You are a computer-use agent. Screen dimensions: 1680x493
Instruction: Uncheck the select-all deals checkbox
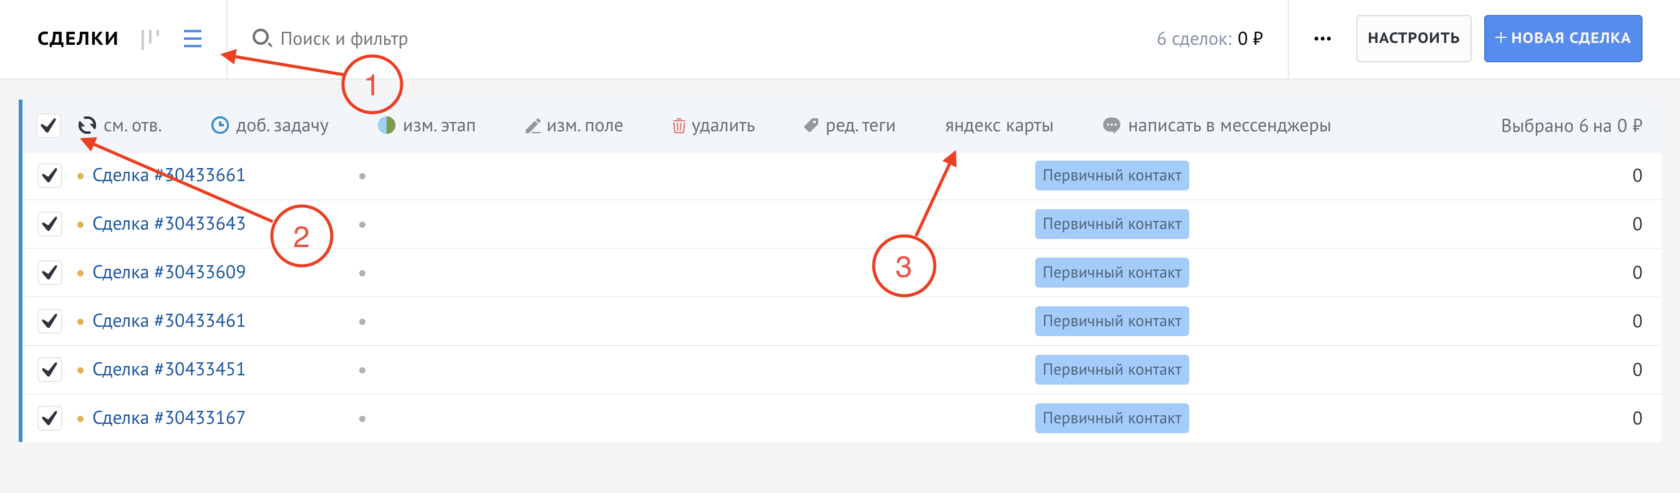pos(49,126)
